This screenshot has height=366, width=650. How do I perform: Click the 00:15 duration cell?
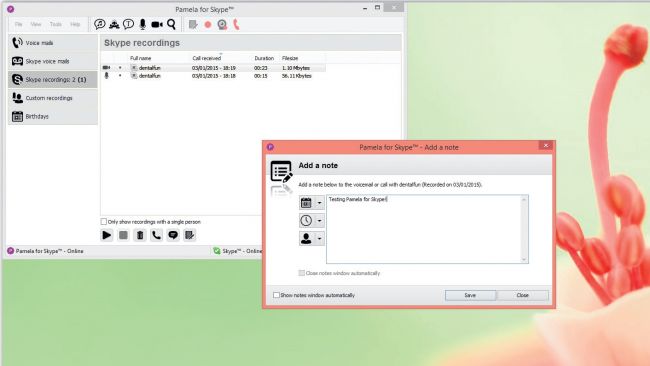(261, 76)
